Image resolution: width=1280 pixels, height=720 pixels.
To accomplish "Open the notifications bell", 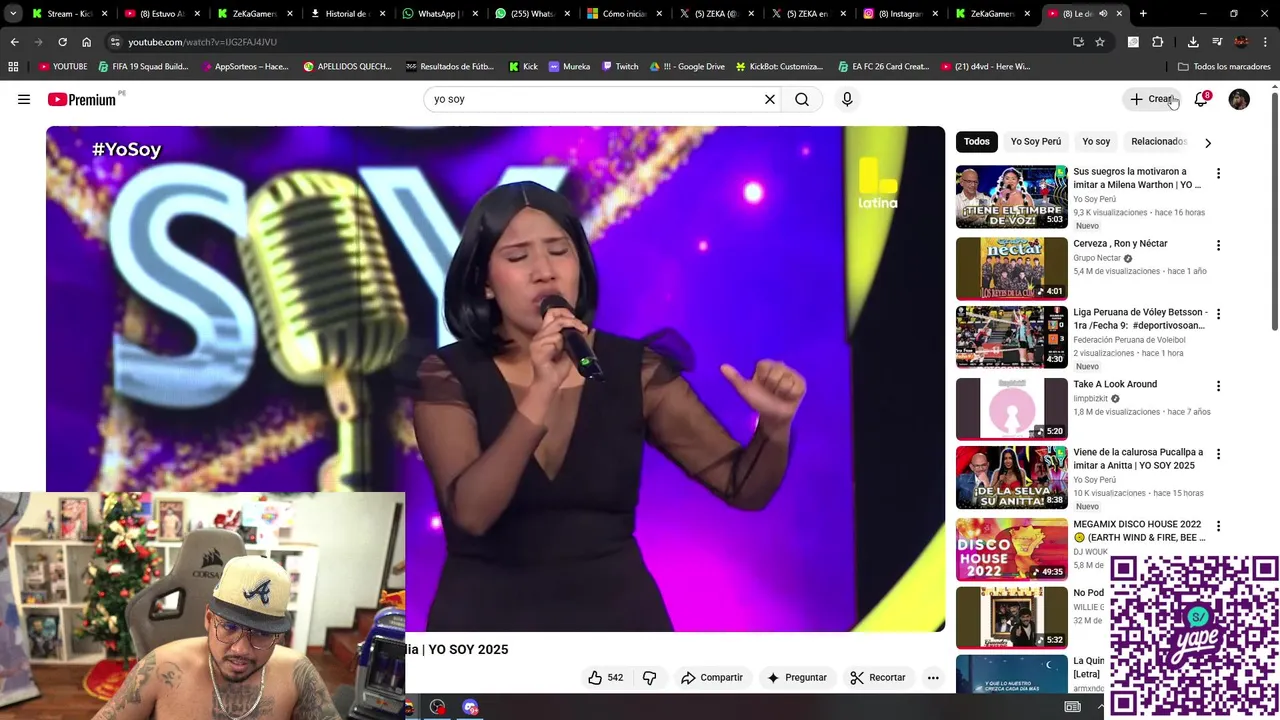I will [1201, 99].
